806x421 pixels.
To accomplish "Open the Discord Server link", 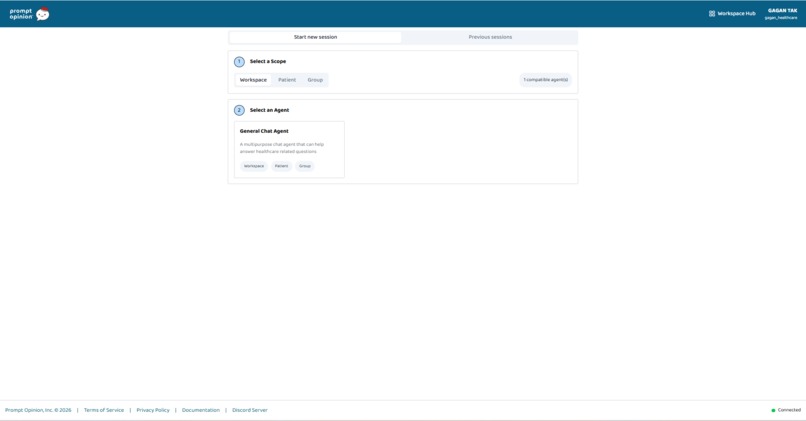I will click(x=250, y=410).
